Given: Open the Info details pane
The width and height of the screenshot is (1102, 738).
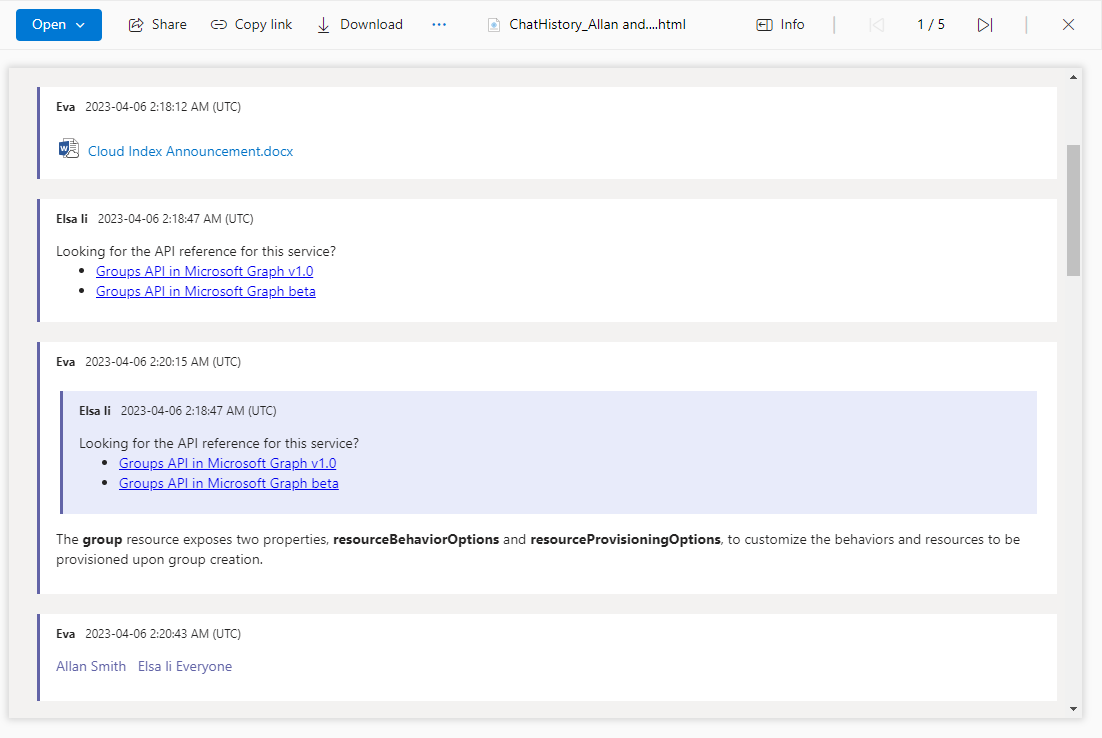Looking at the screenshot, I should (780, 25).
